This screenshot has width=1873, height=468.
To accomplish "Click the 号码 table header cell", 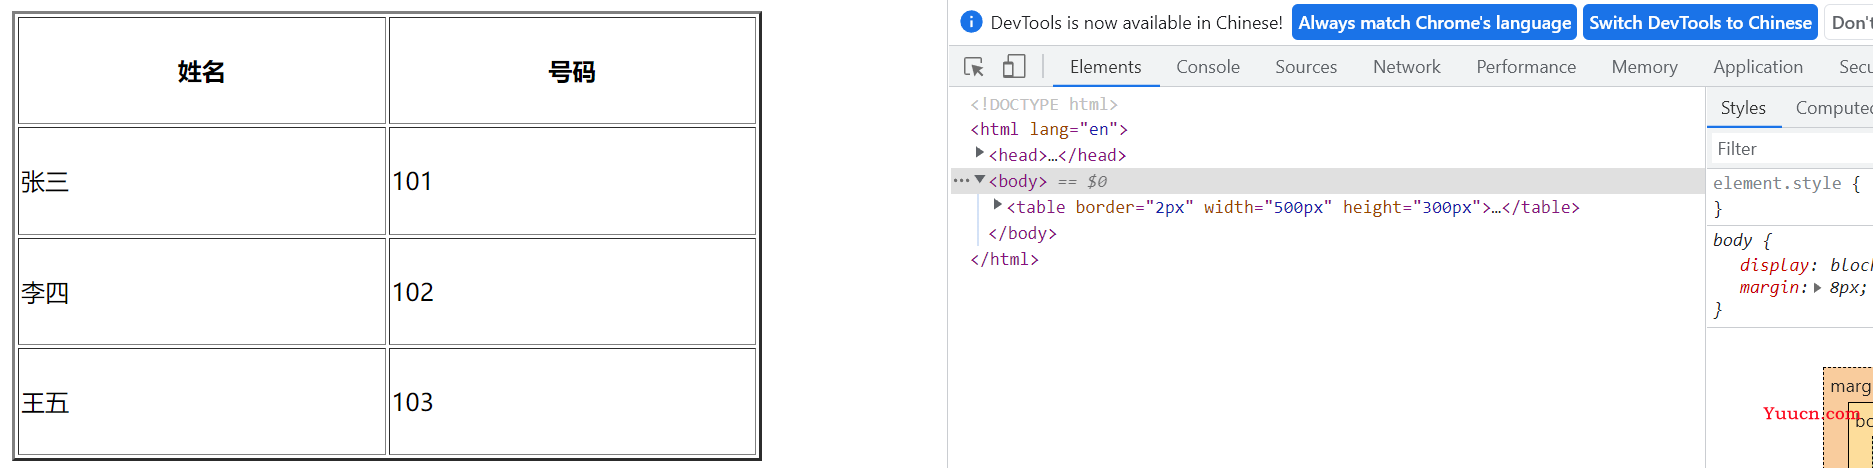I will click(x=572, y=71).
